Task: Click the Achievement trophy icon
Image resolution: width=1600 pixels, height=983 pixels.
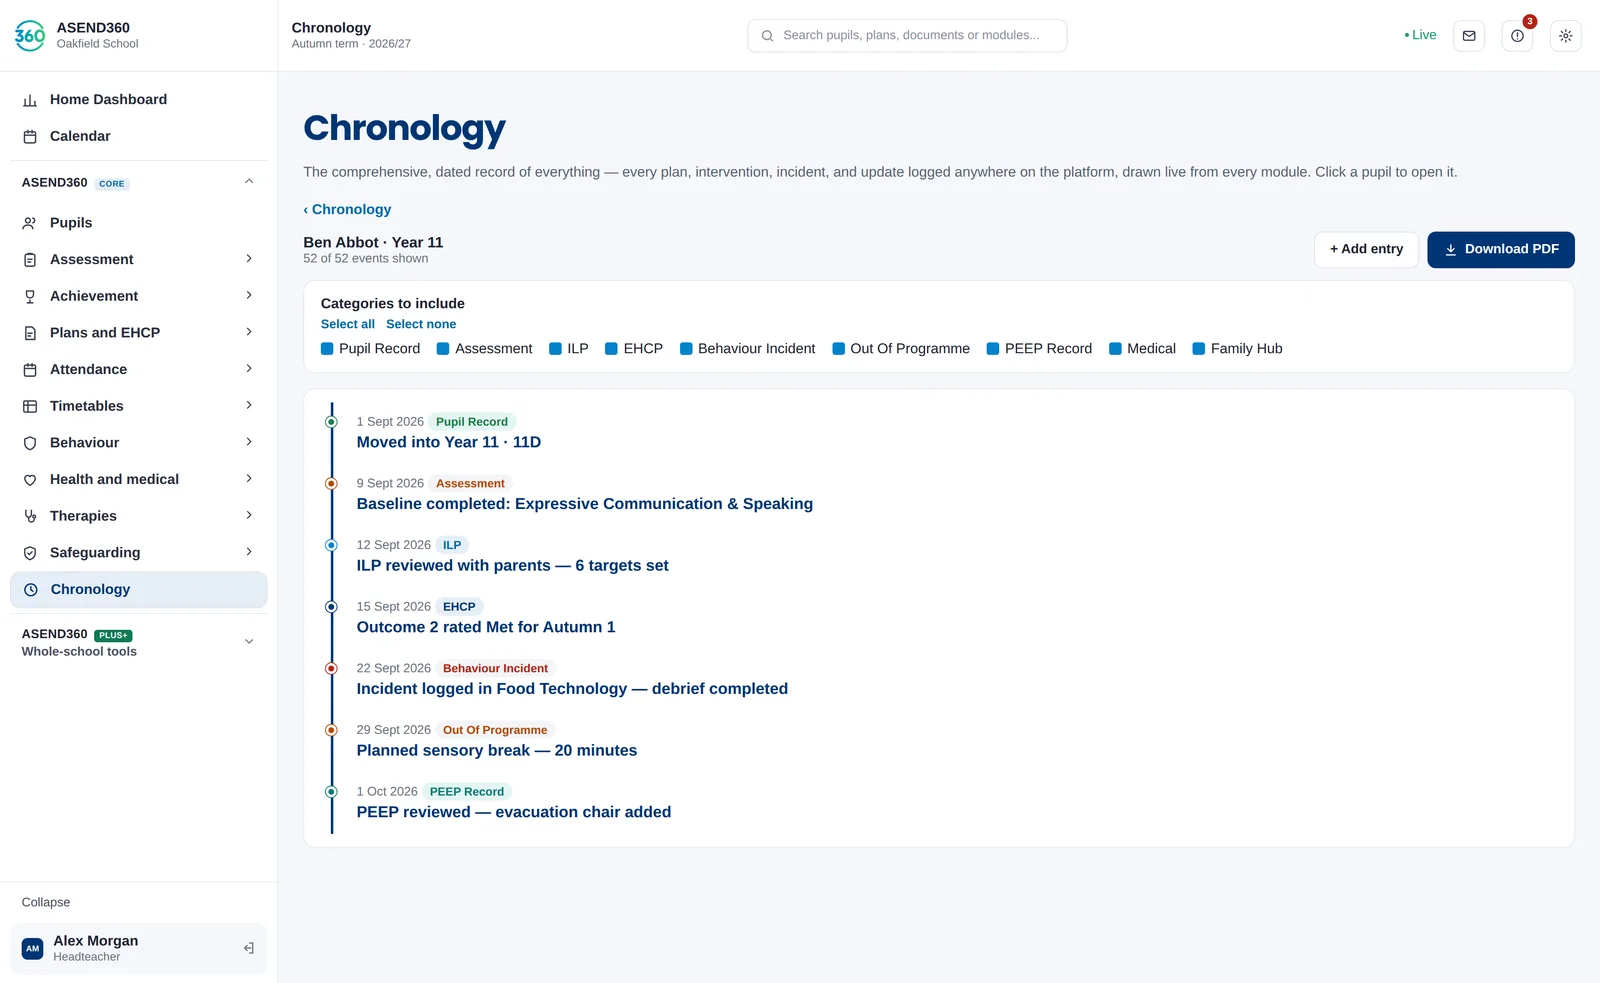Action: point(30,297)
